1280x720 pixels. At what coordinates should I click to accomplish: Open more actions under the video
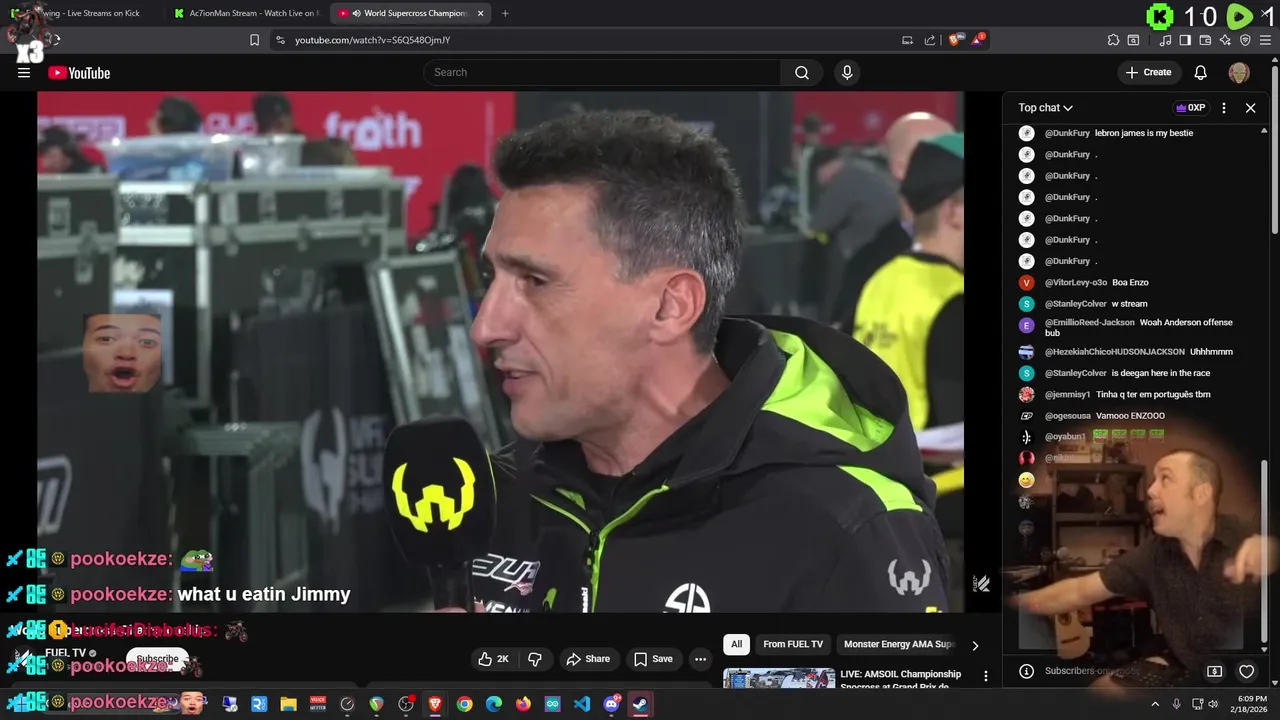click(x=700, y=659)
